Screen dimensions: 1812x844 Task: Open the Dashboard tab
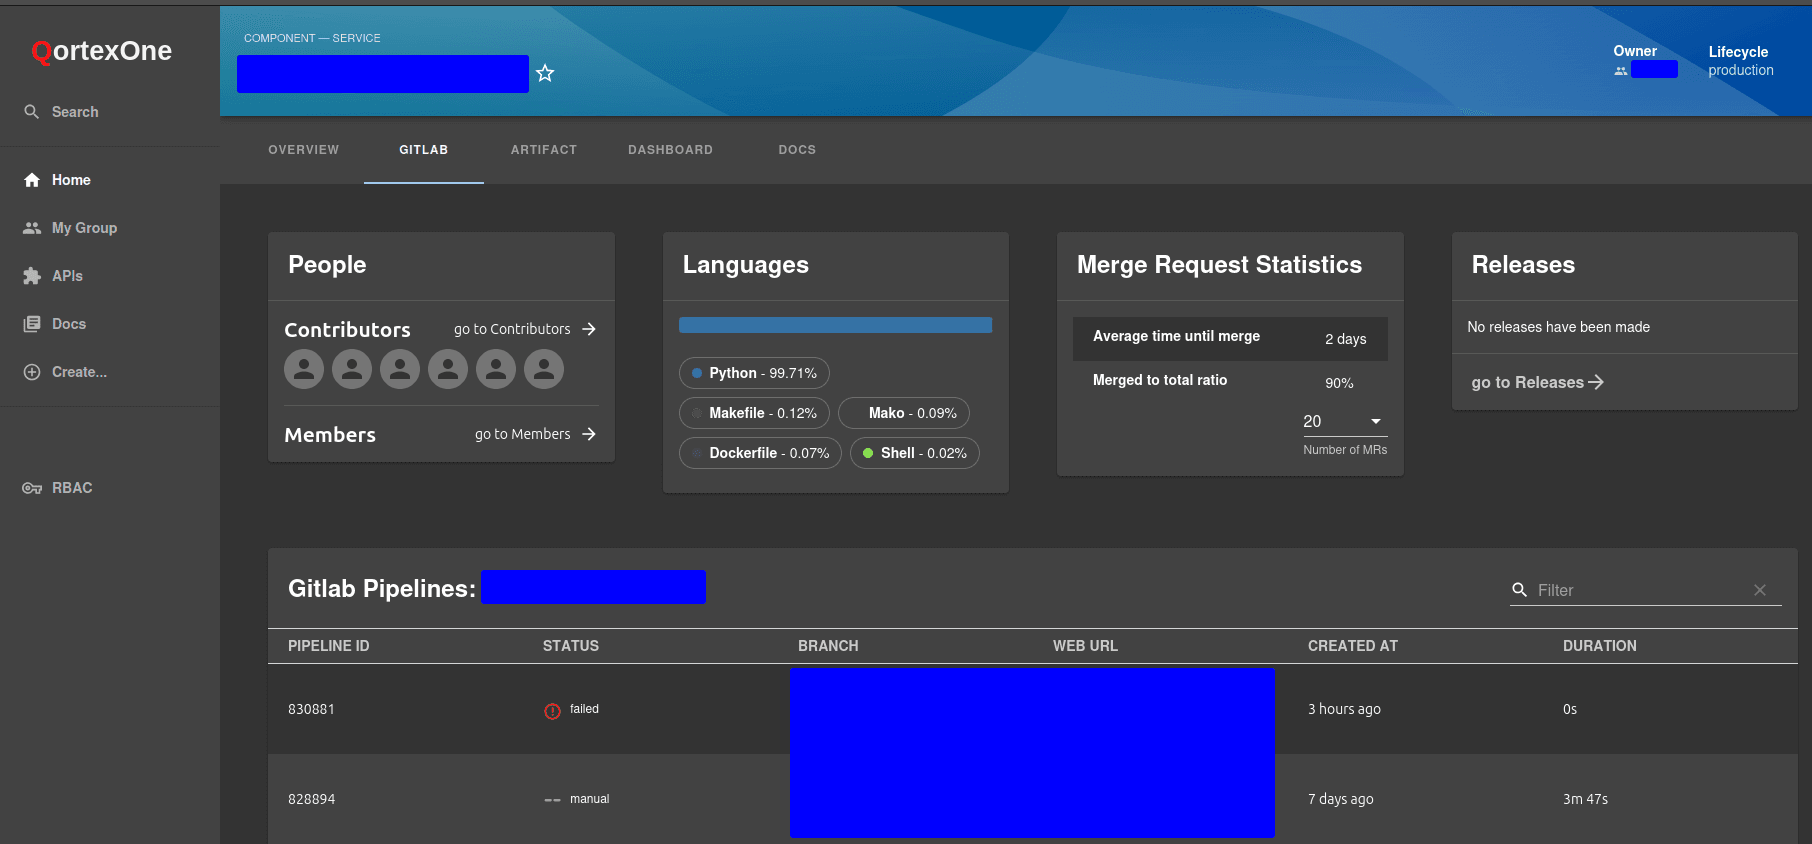[x=671, y=150]
